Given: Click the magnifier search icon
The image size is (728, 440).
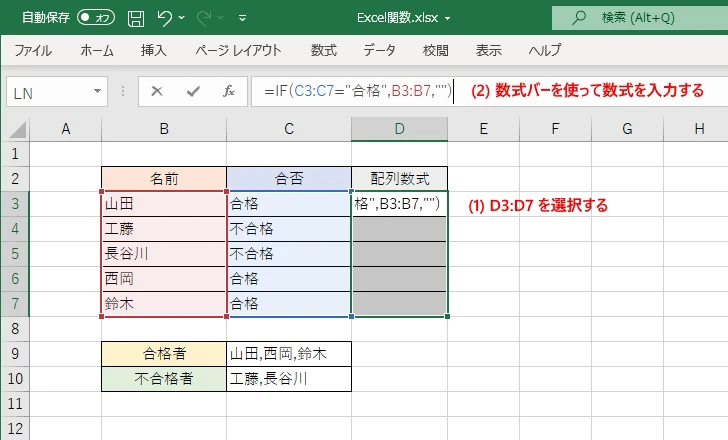Looking at the screenshot, I should click(x=578, y=18).
